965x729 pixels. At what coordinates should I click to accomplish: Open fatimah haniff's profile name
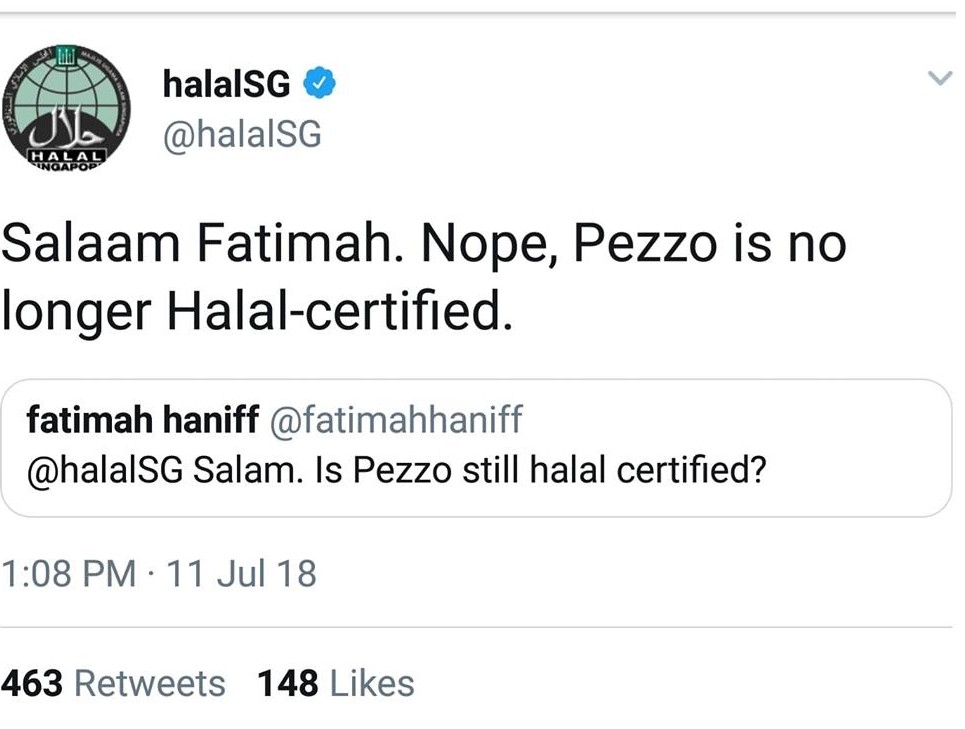pyautogui.click(x=143, y=420)
